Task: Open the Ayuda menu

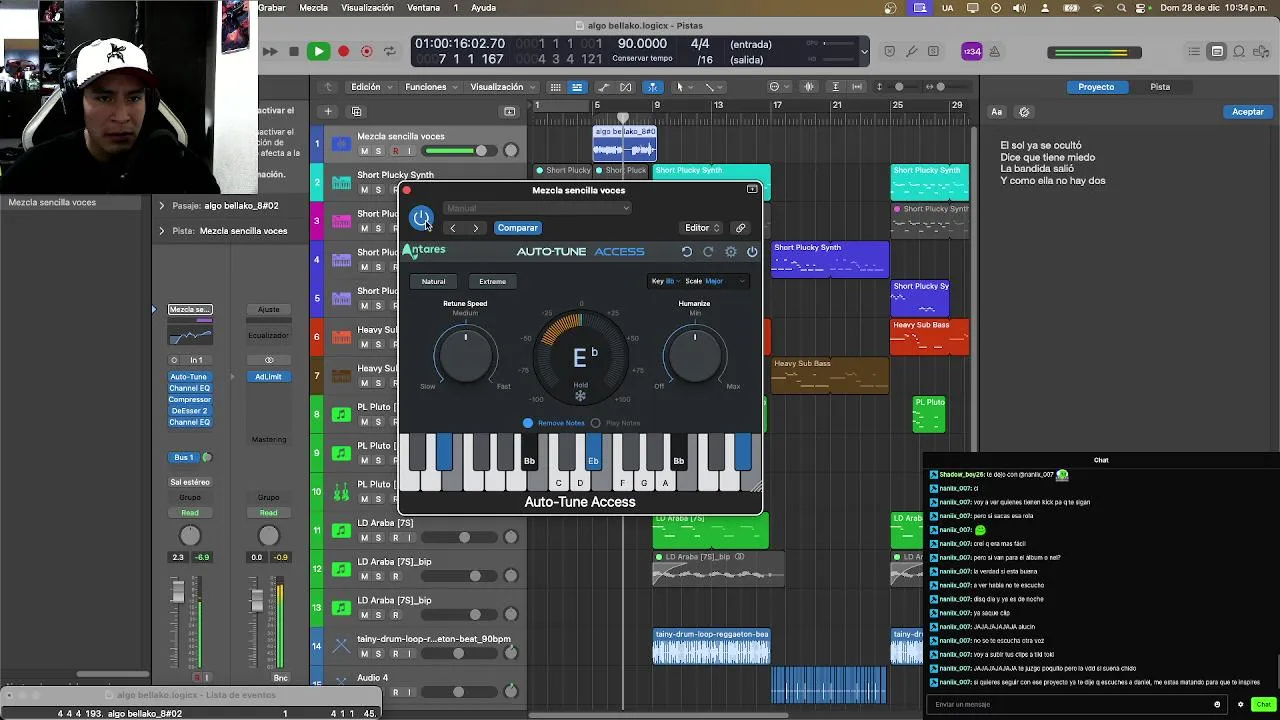Action: click(483, 8)
